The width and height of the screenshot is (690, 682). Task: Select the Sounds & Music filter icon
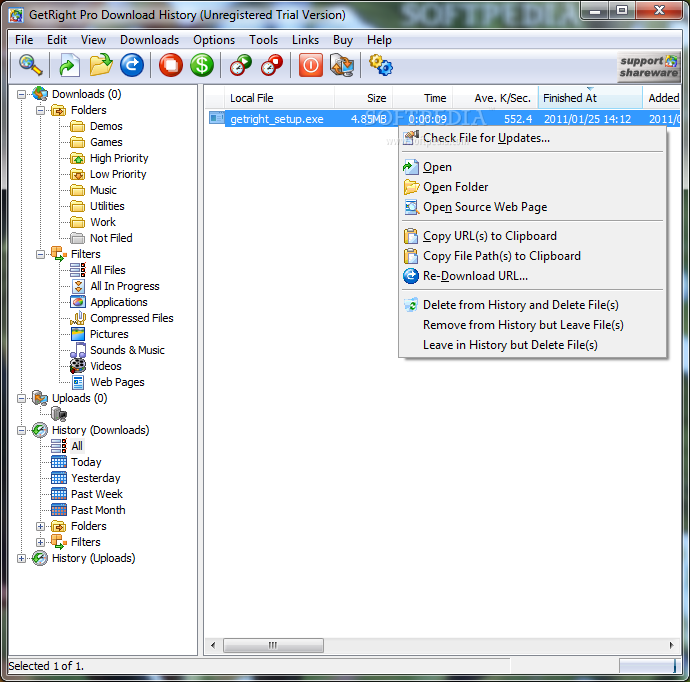(x=78, y=350)
